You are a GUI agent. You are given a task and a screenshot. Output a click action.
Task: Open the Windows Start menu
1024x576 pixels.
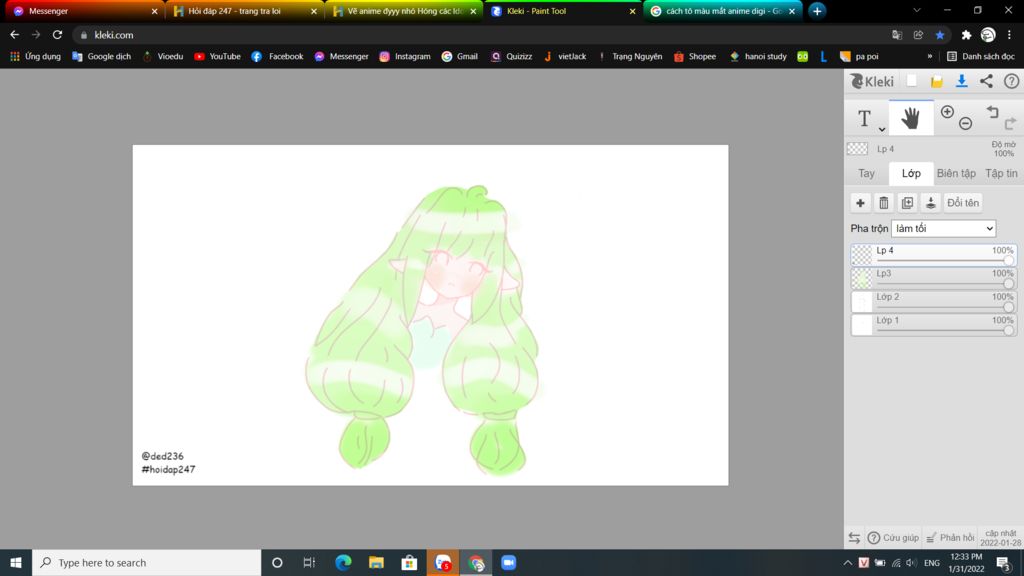coord(16,562)
